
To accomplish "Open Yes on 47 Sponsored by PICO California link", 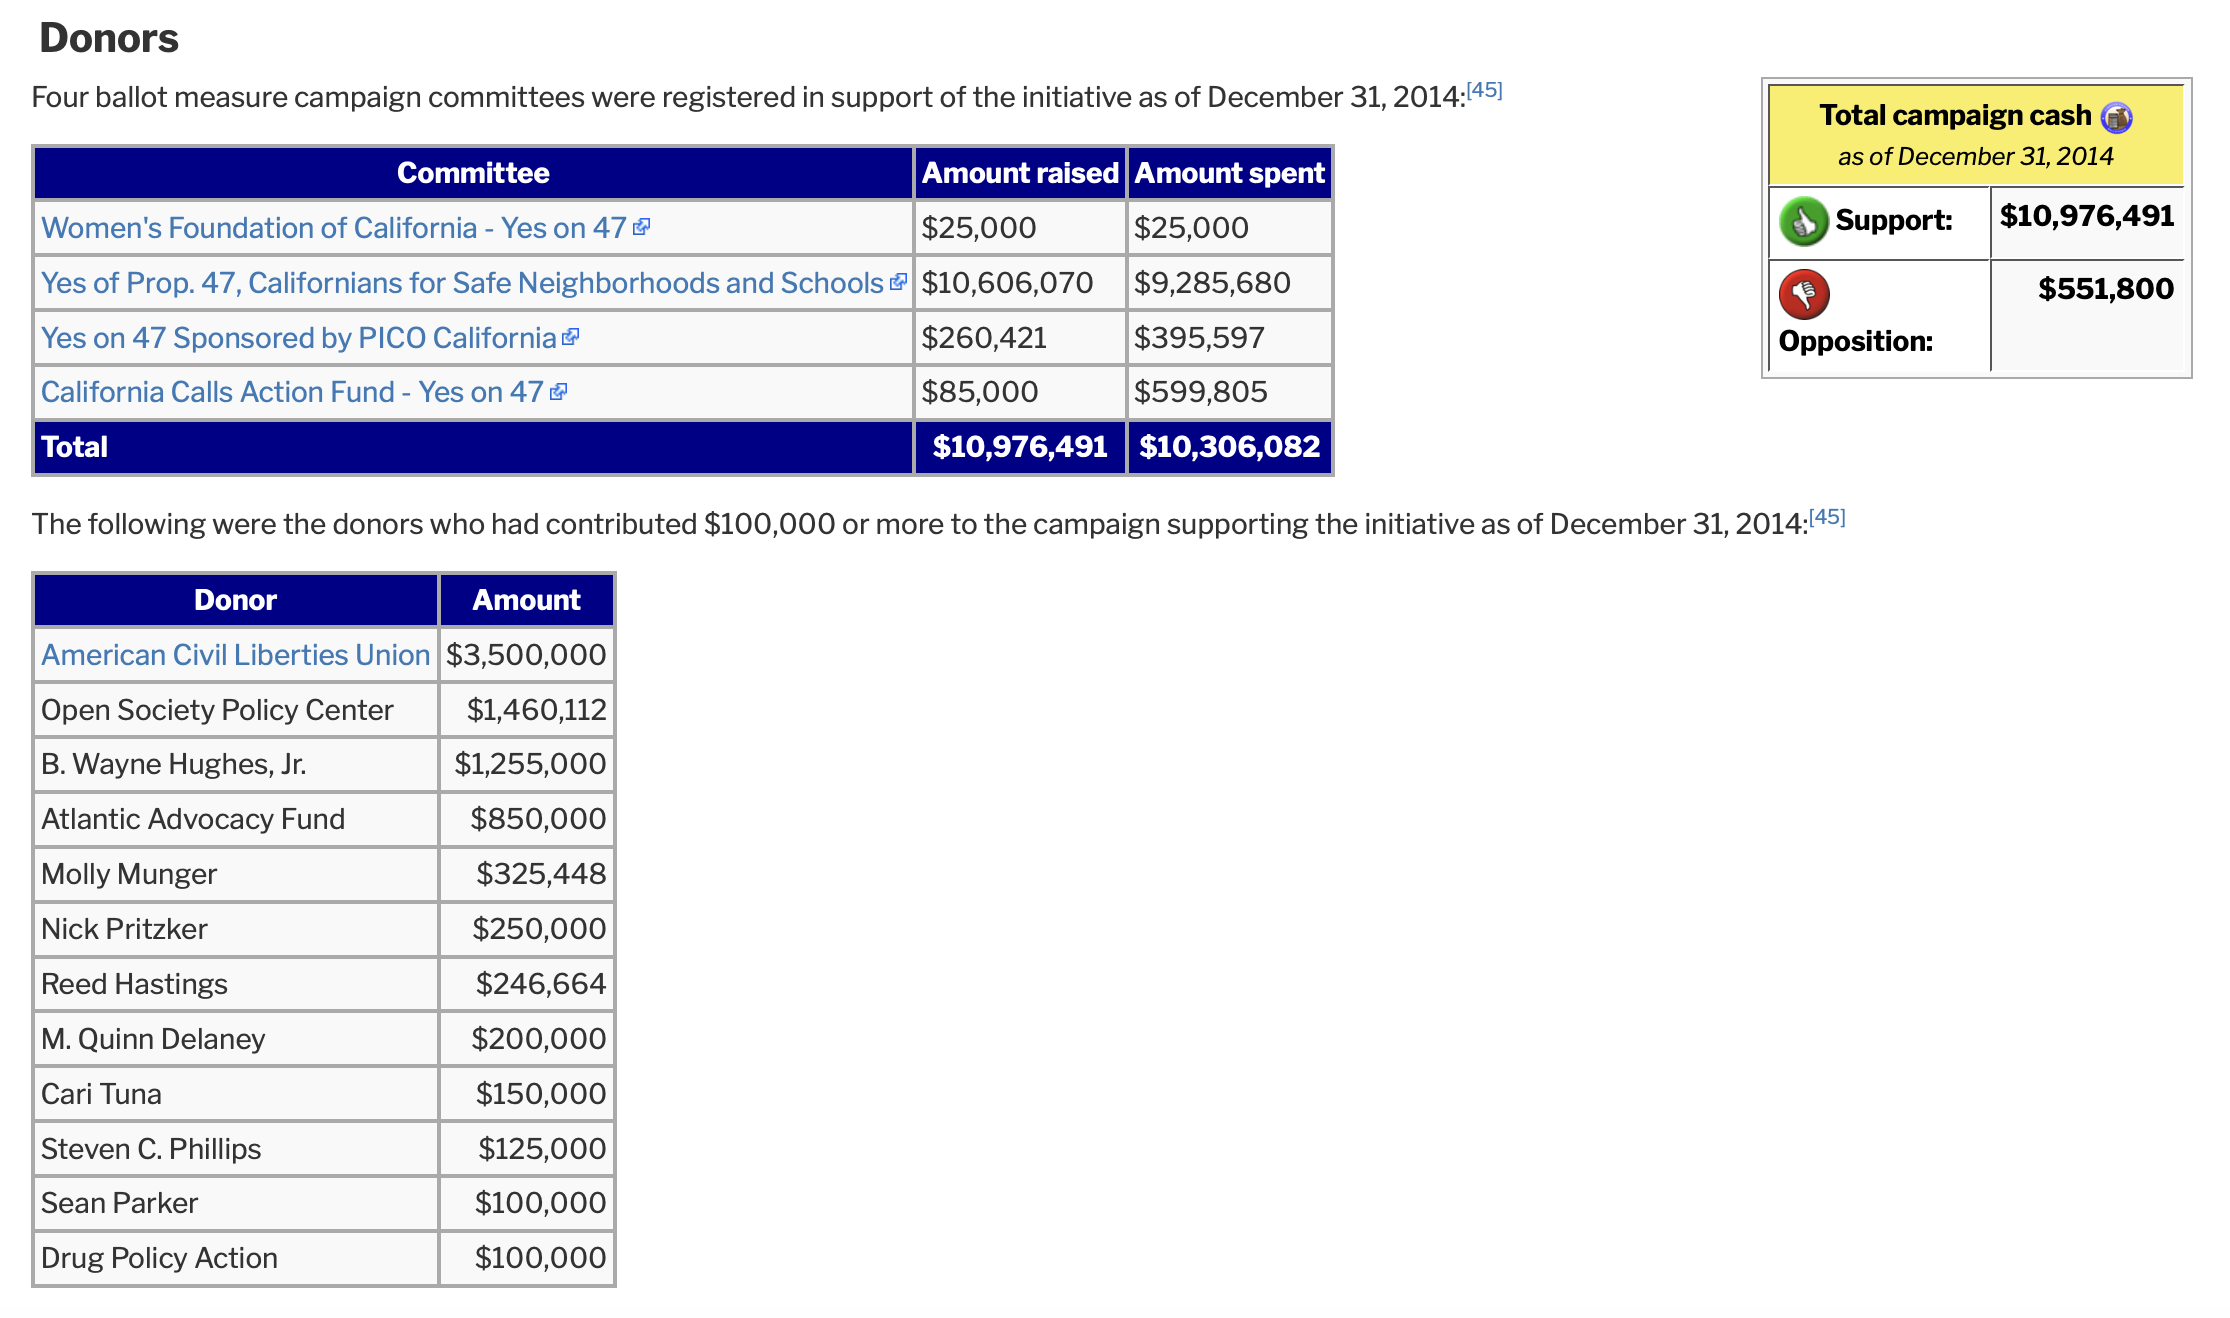I will point(298,338).
